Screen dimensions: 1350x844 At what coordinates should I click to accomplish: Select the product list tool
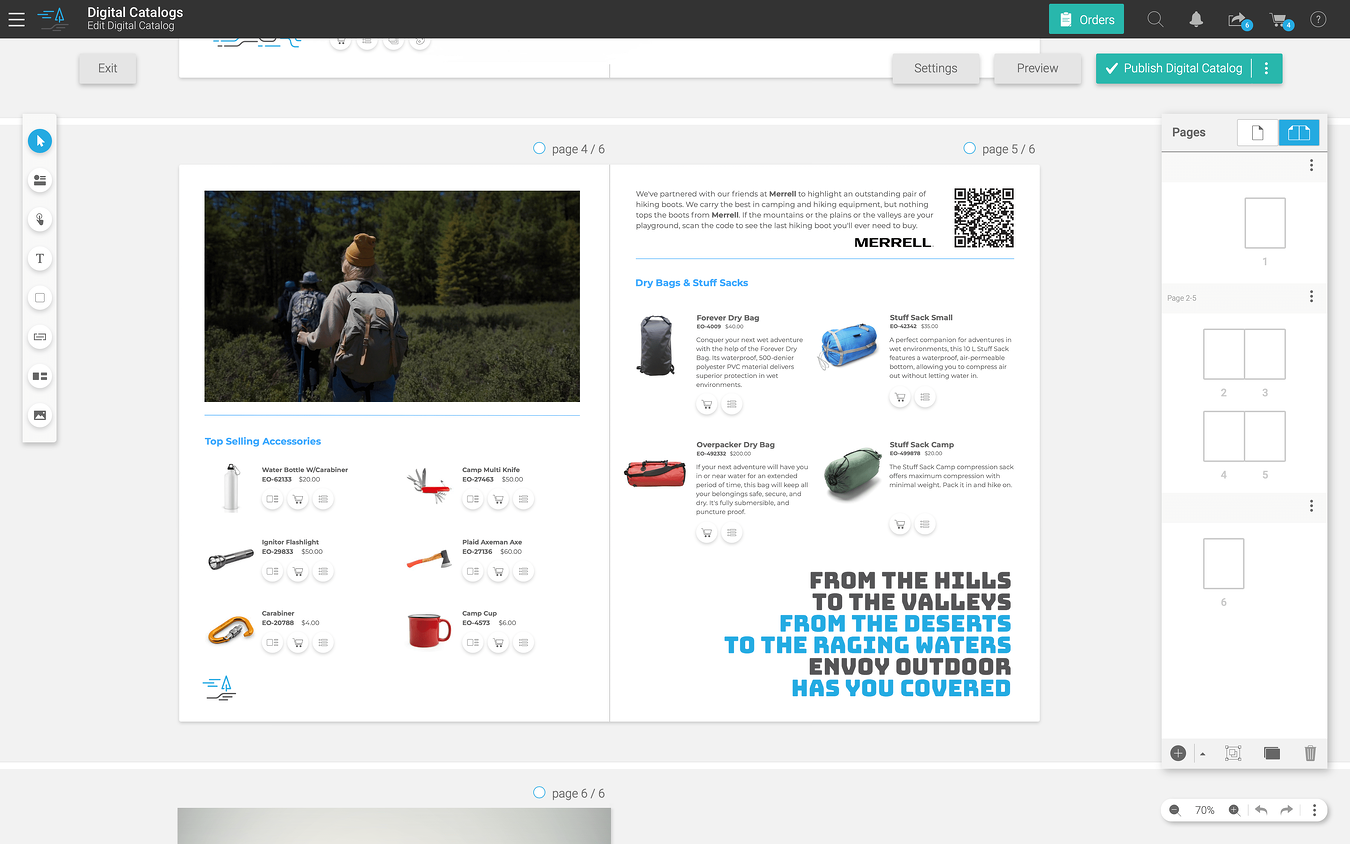pos(40,180)
